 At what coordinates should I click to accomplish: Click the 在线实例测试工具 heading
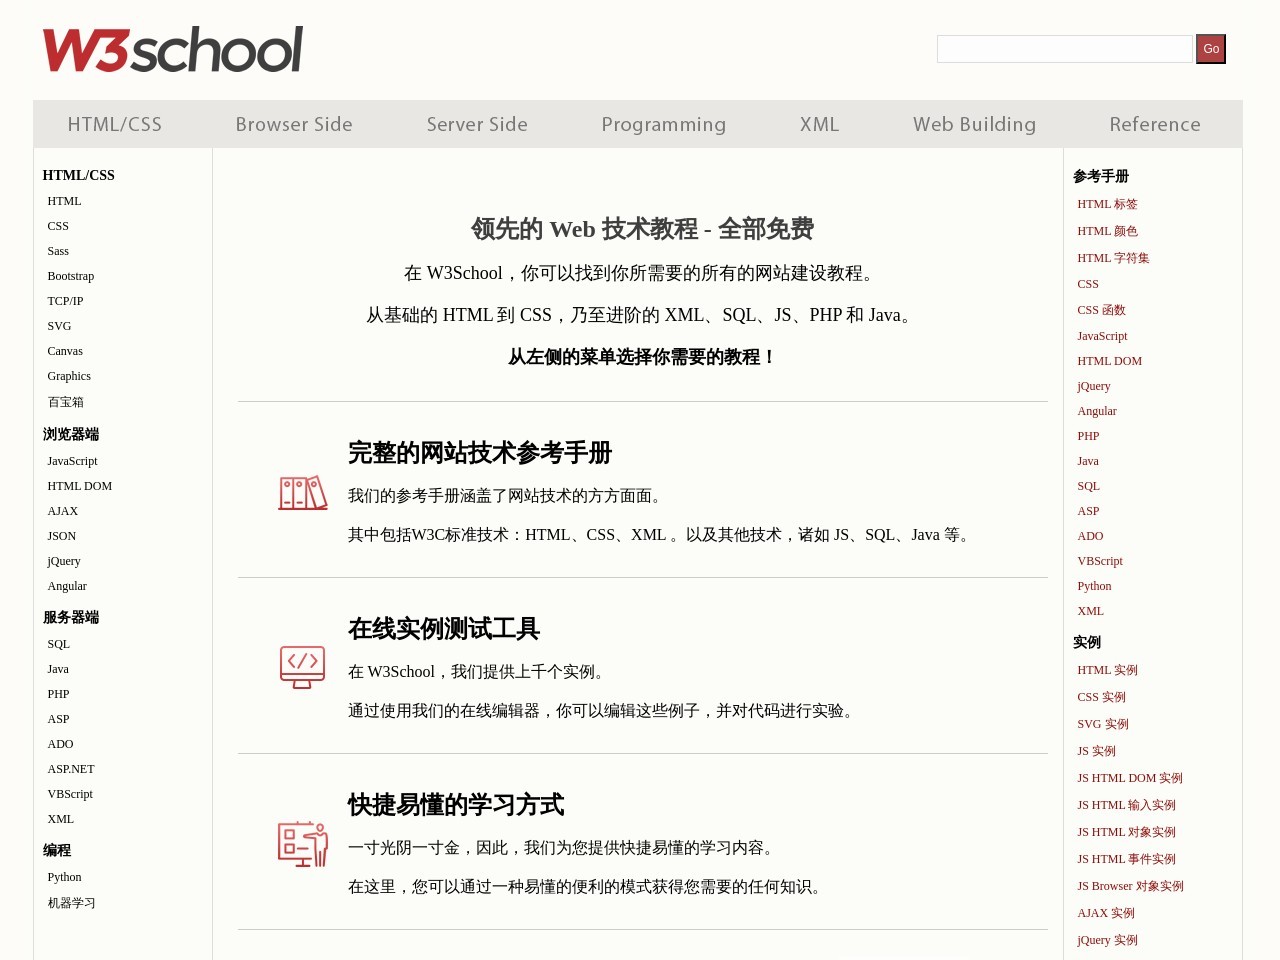[444, 629]
